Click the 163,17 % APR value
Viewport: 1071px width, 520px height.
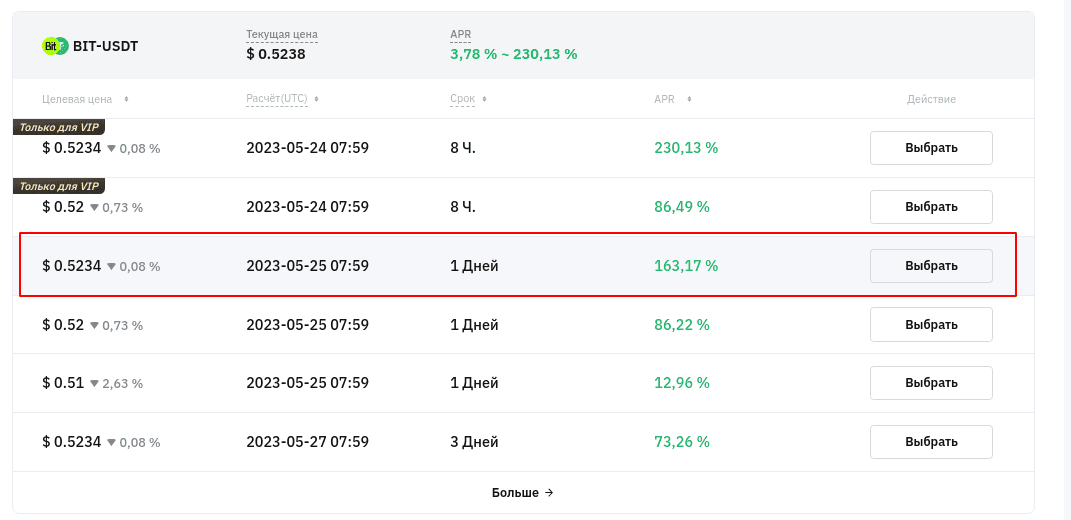(x=686, y=266)
